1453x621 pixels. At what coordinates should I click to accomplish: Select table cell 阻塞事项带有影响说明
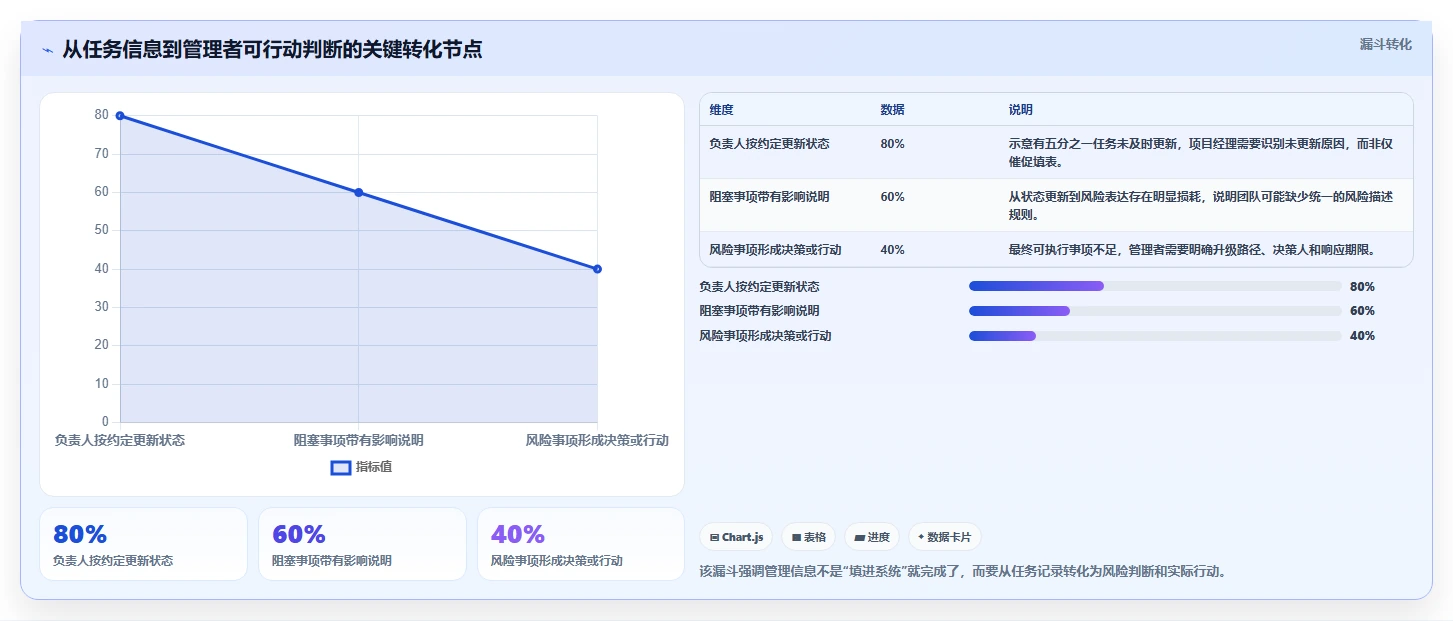tap(769, 197)
